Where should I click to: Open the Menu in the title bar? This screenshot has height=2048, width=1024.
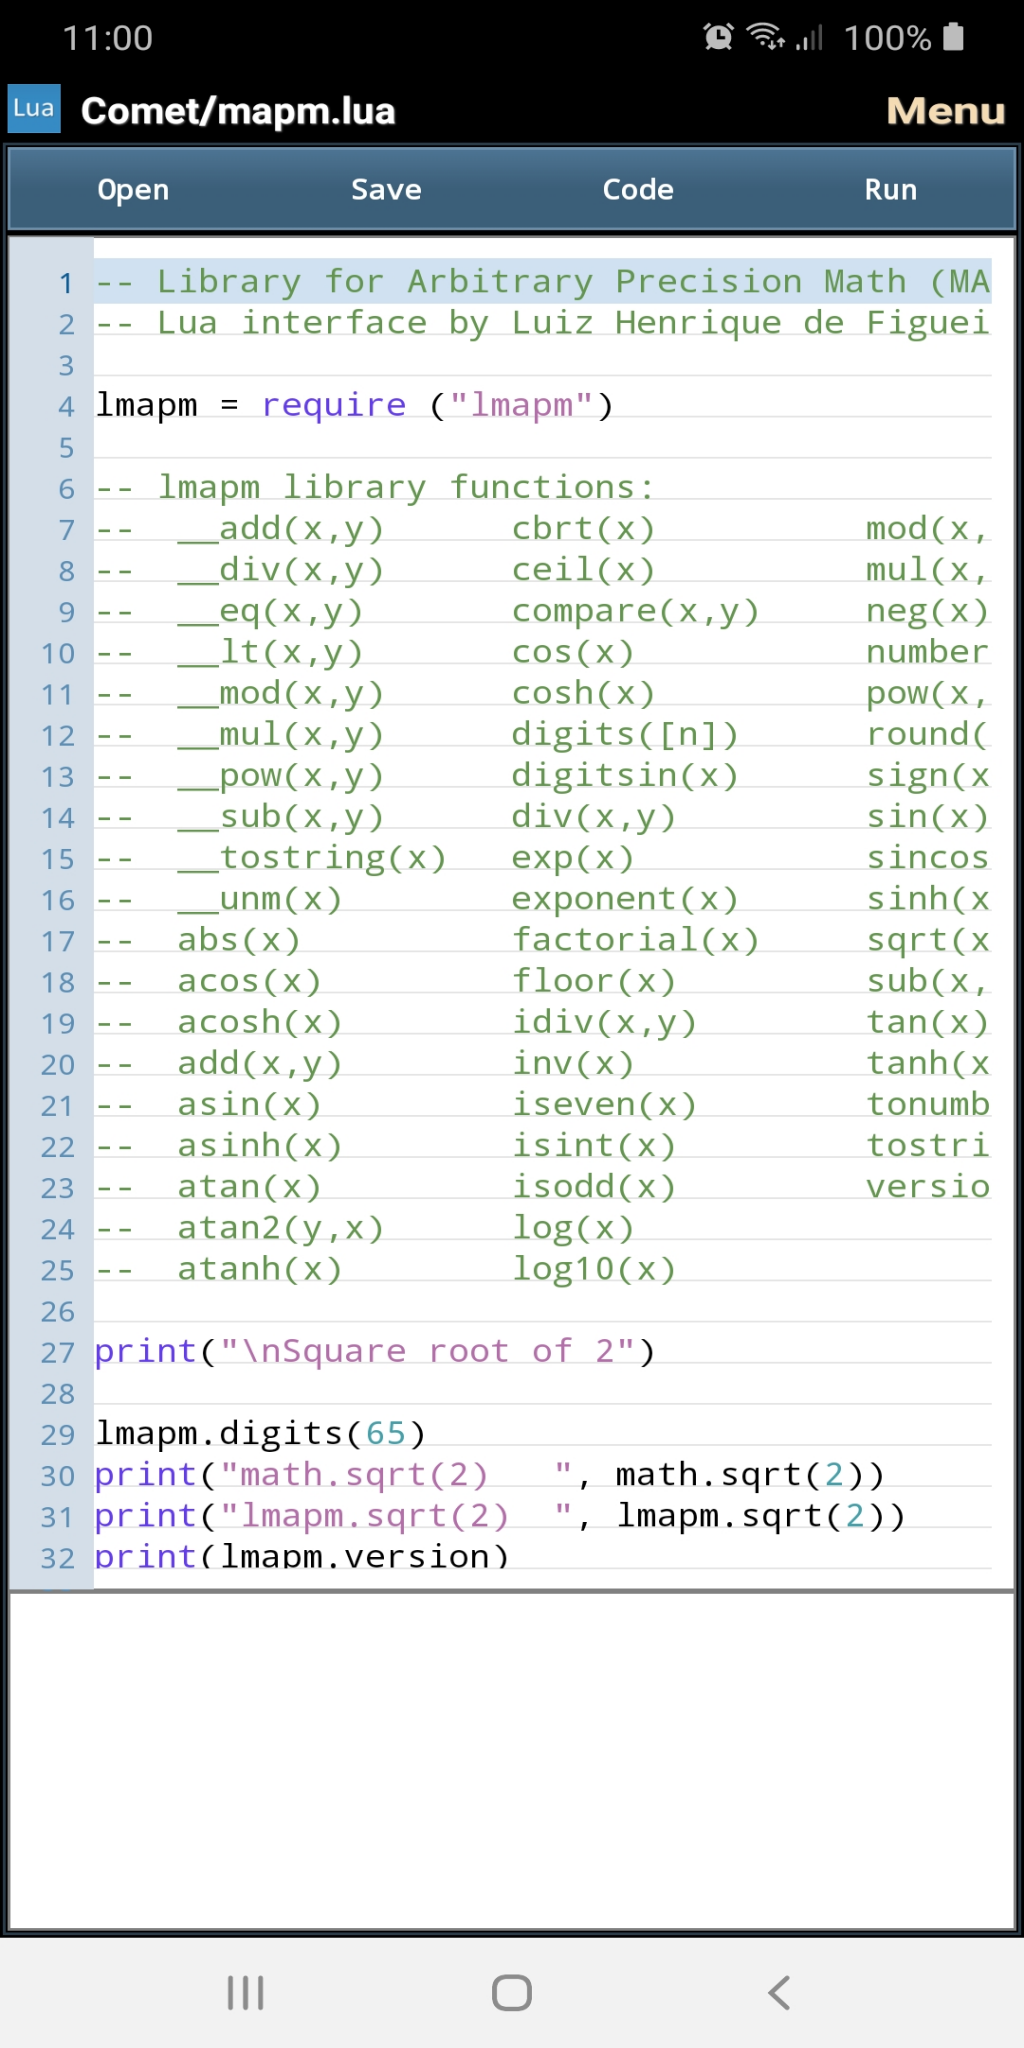tap(945, 111)
